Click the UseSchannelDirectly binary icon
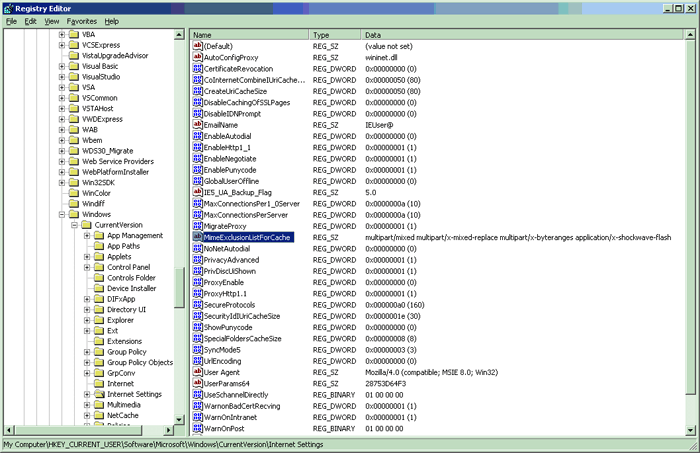 point(197,395)
